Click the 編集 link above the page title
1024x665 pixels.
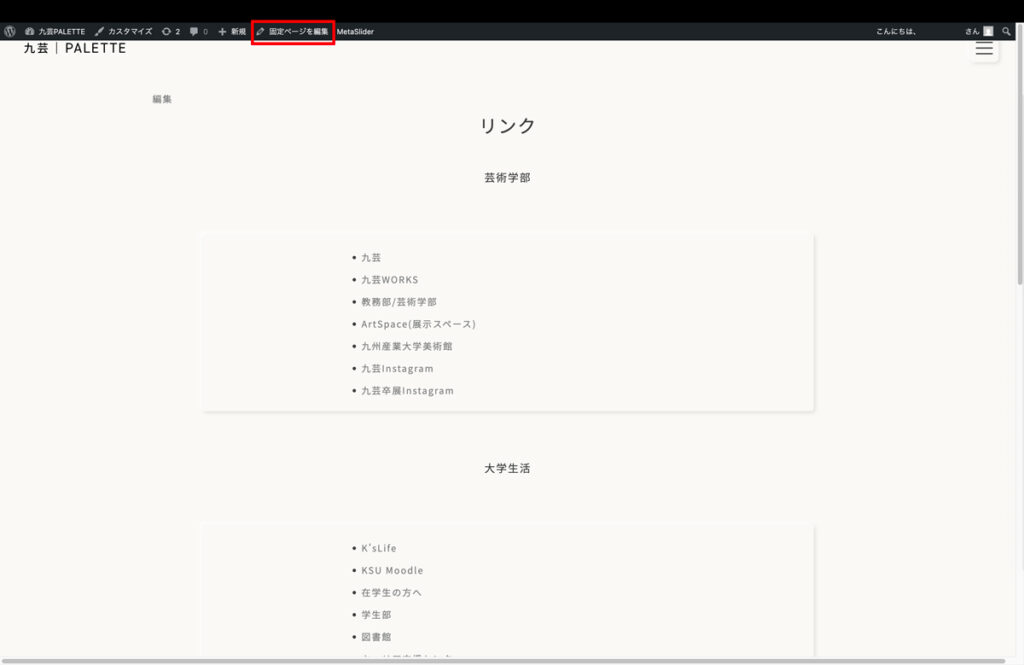(x=162, y=99)
